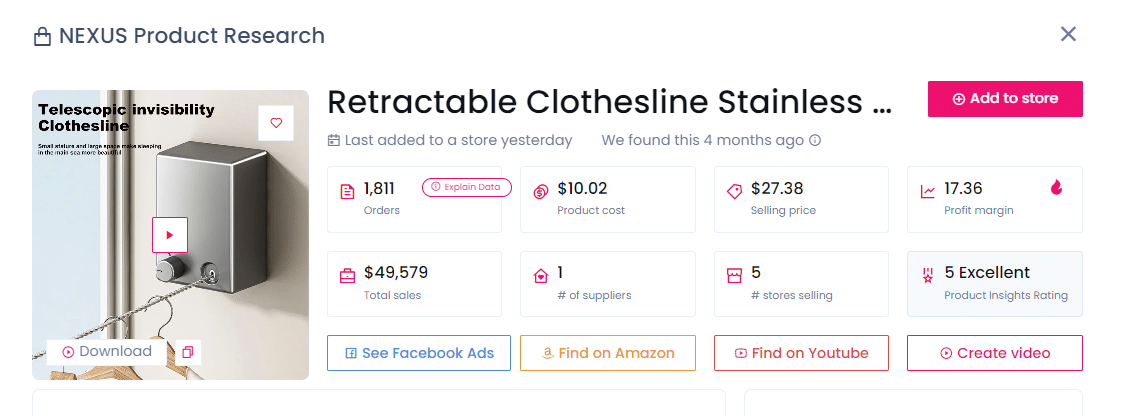Click the Create video button
Image resolution: width=1129 pixels, height=416 pixels.
coord(995,353)
